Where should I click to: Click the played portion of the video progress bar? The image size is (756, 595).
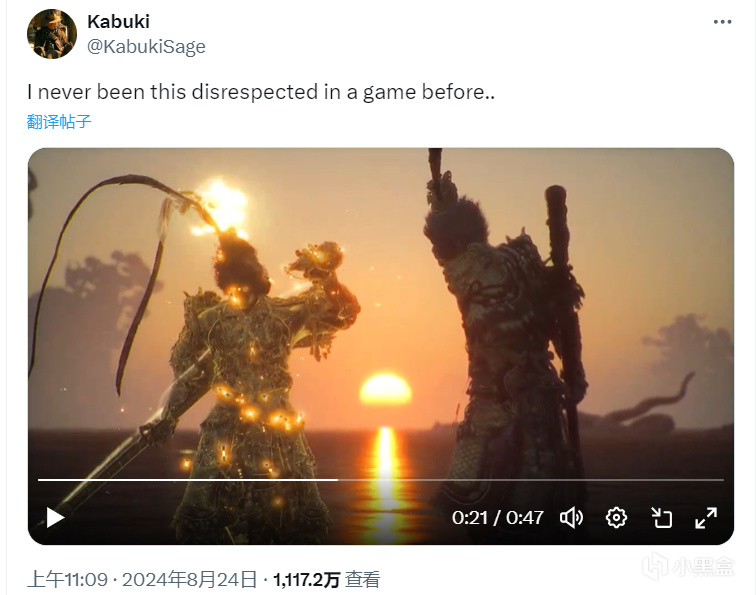click(x=188, y=480)
